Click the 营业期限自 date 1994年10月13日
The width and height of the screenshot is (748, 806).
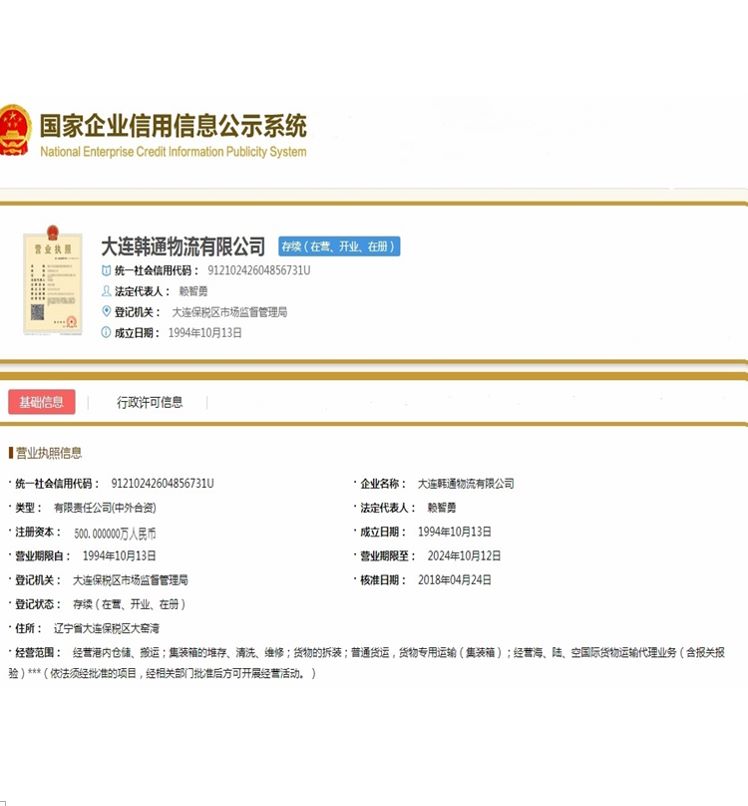click(x=119, y=556)
